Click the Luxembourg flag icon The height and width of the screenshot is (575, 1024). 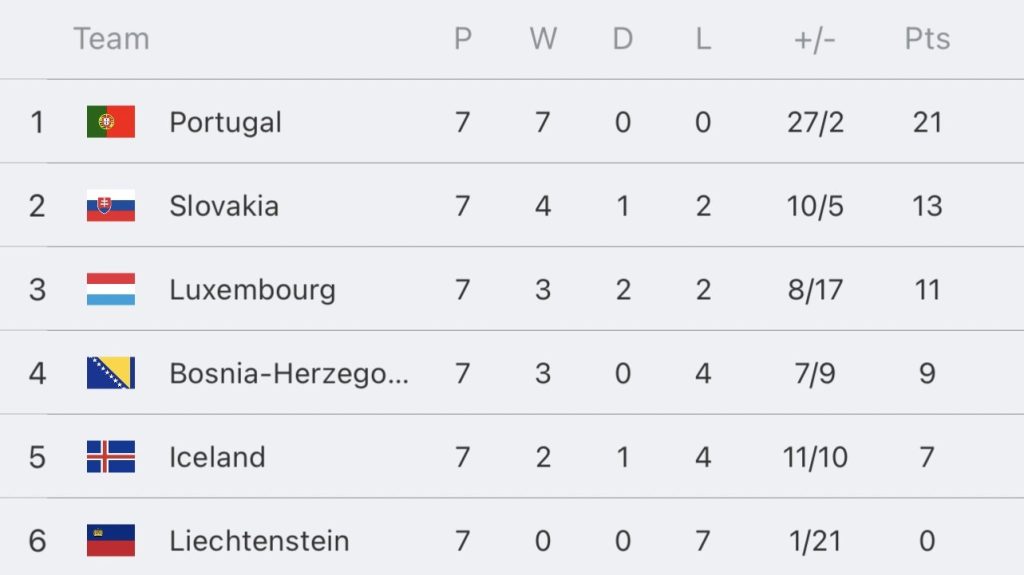click(x=111, y=289)
